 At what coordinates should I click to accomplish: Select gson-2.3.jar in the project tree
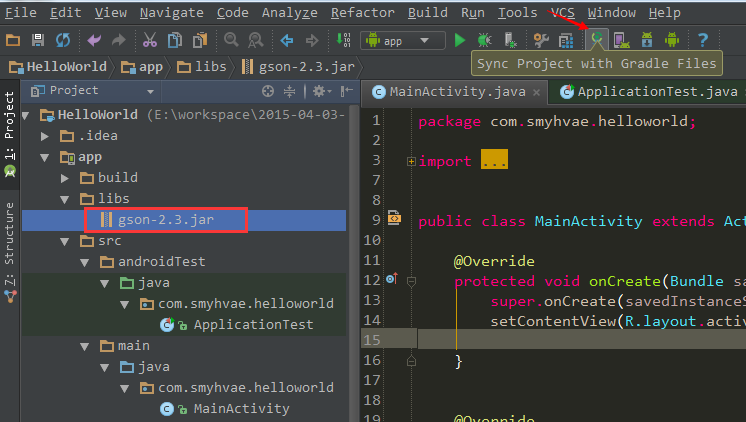point(184,220)
